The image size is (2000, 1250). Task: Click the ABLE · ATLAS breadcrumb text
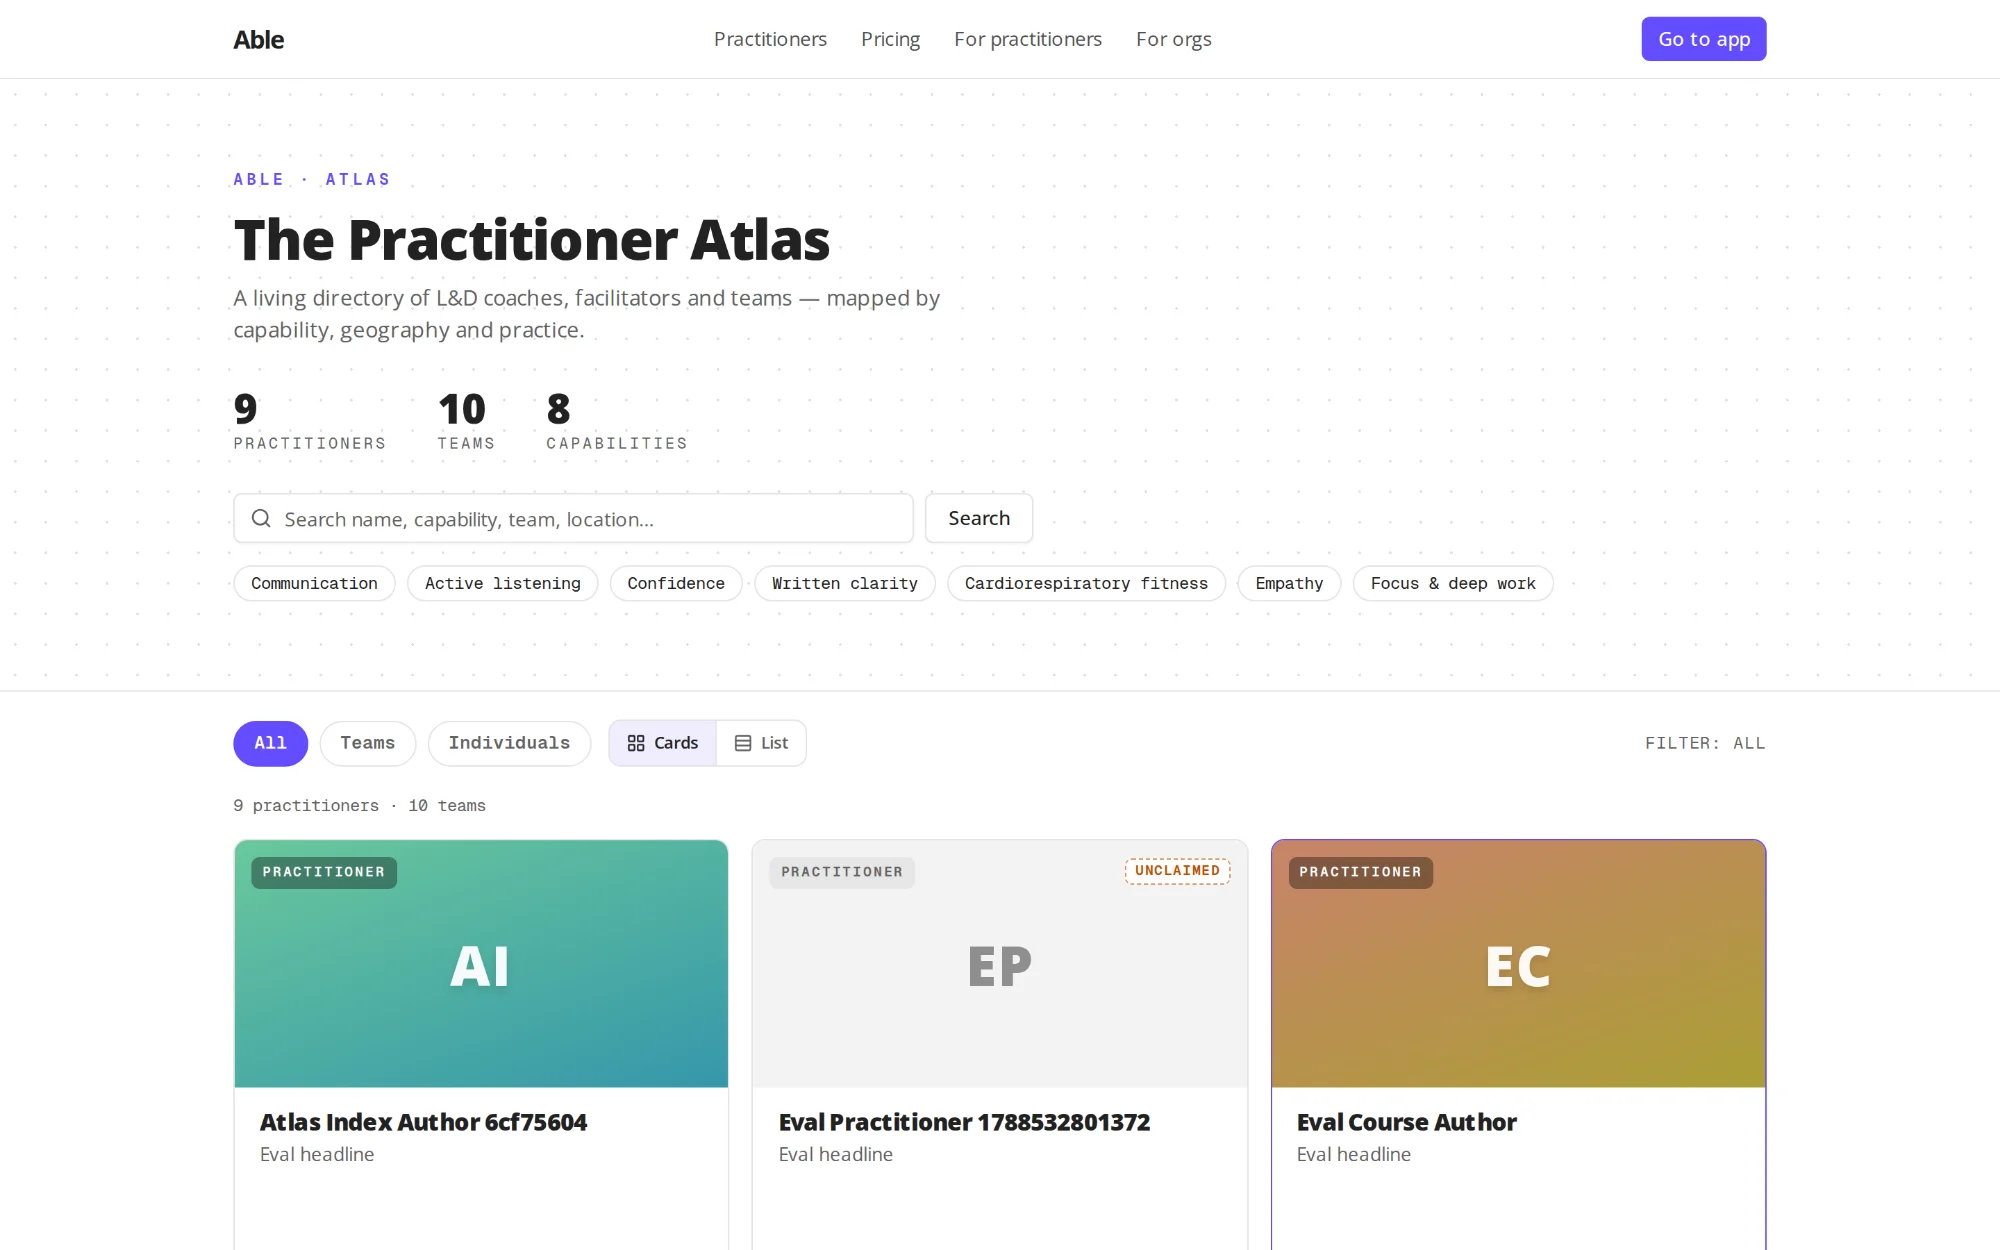[312, 179]
